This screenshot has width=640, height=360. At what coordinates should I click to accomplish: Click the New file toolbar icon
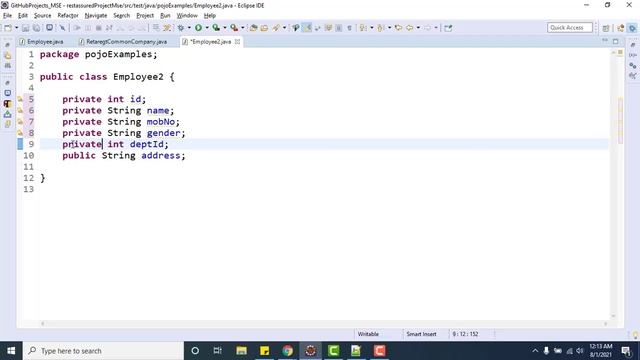[x=8, y=28]
